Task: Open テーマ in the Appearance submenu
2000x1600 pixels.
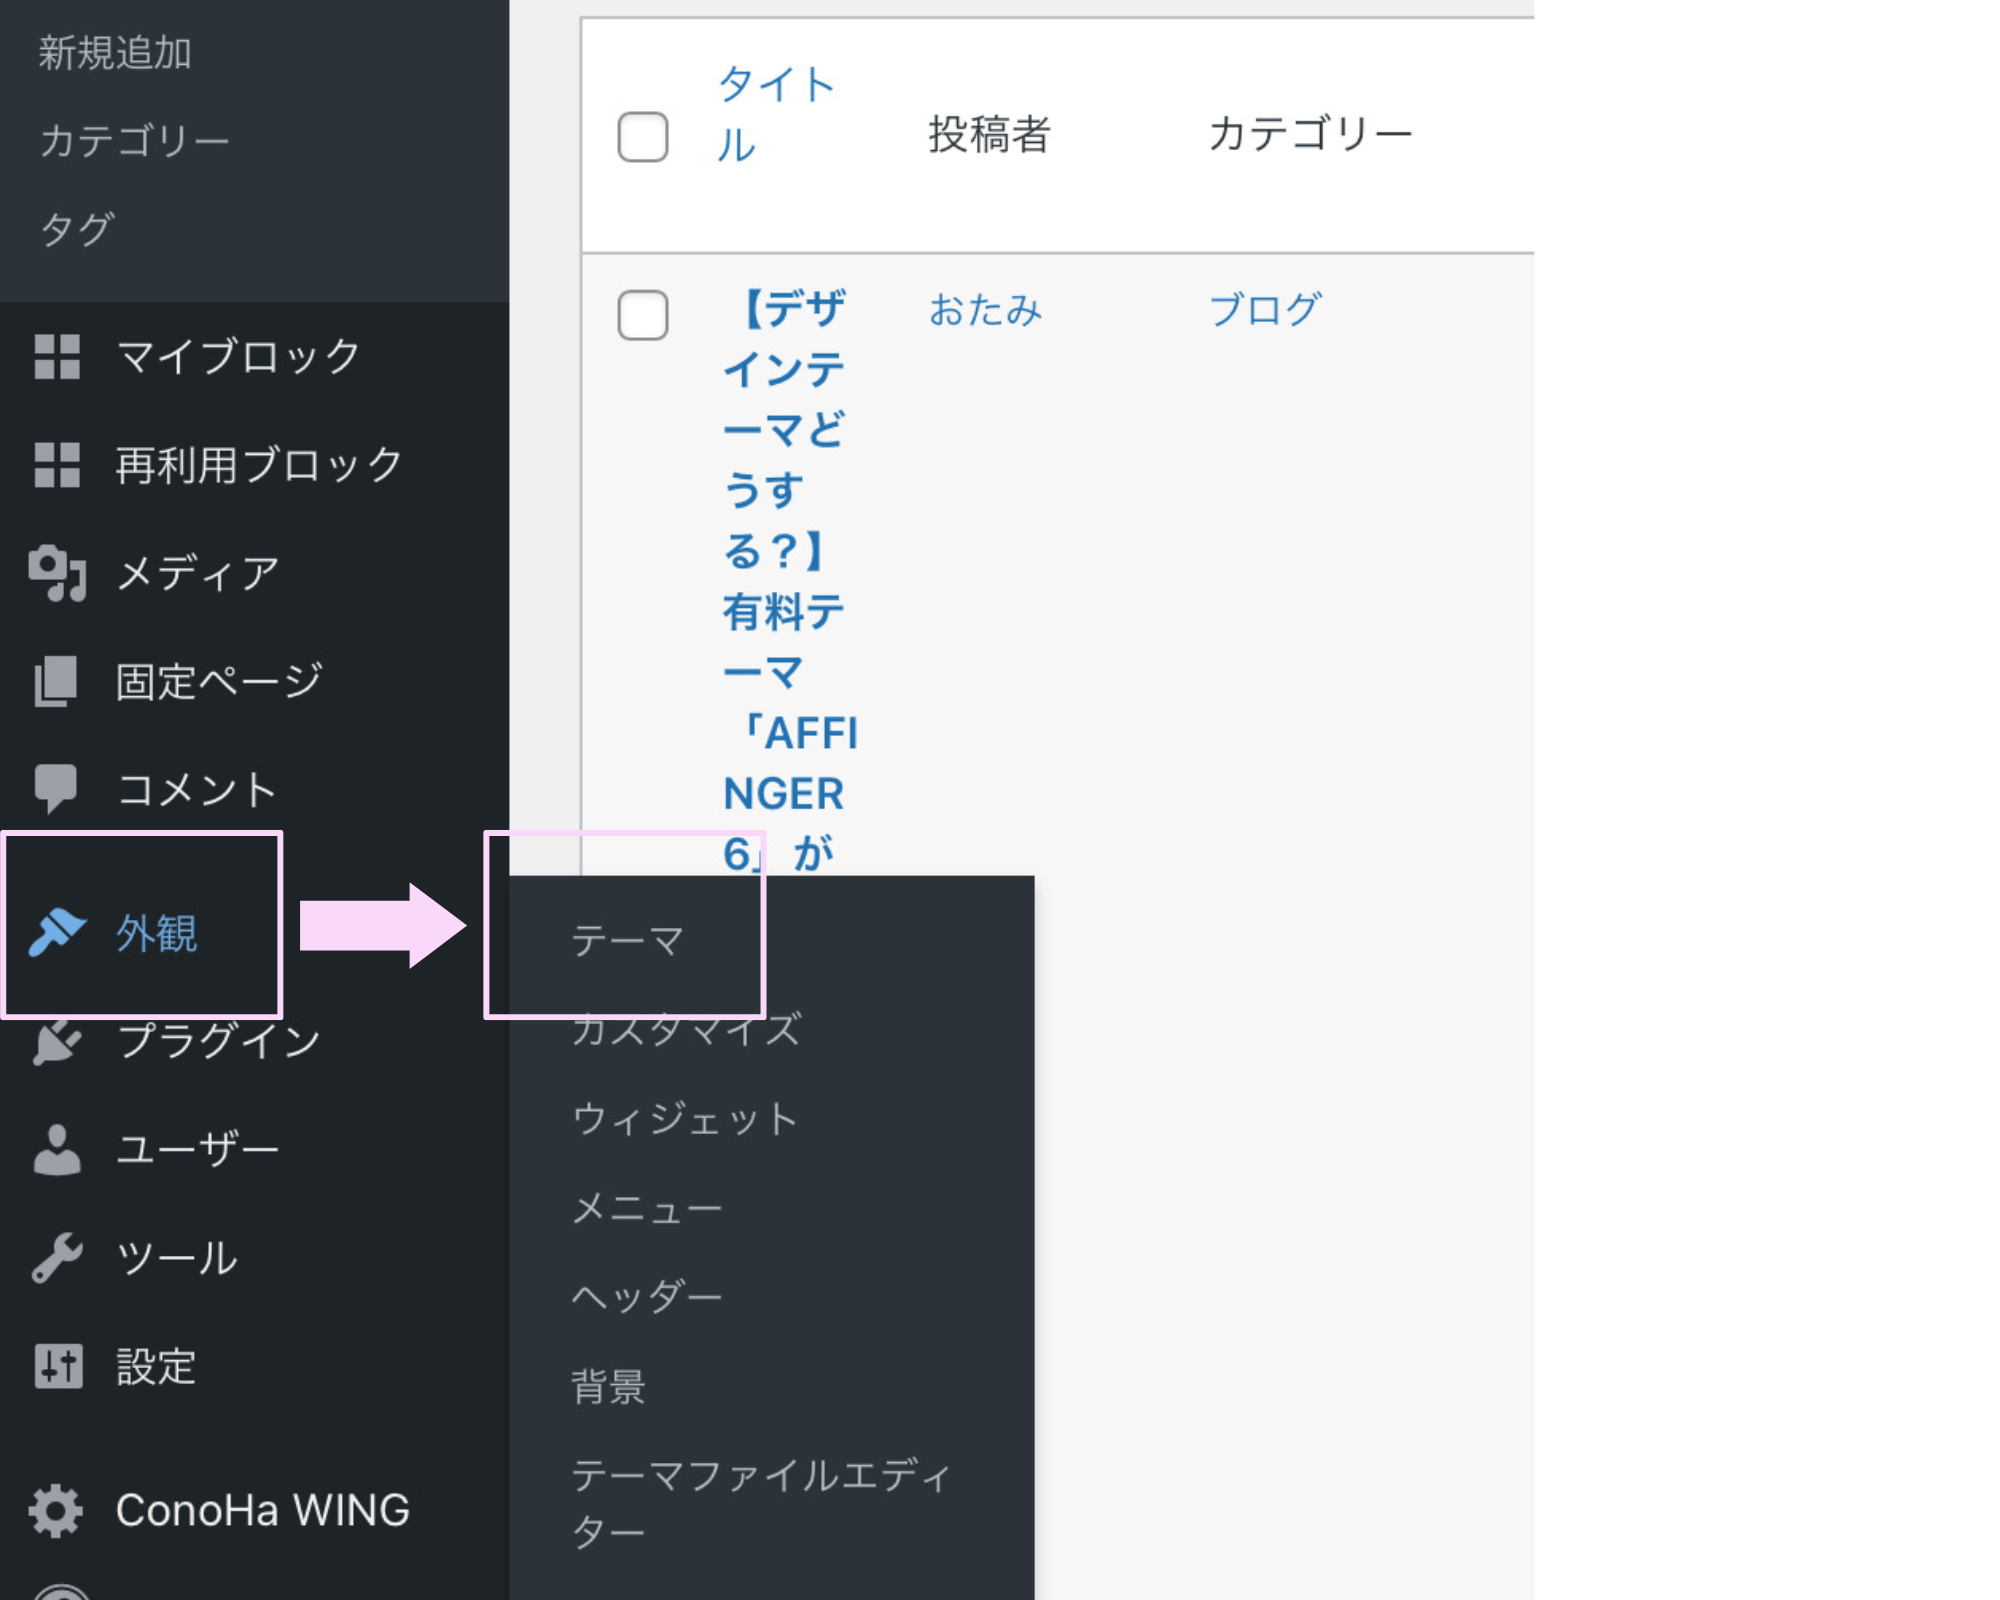Action: point(628,941)
